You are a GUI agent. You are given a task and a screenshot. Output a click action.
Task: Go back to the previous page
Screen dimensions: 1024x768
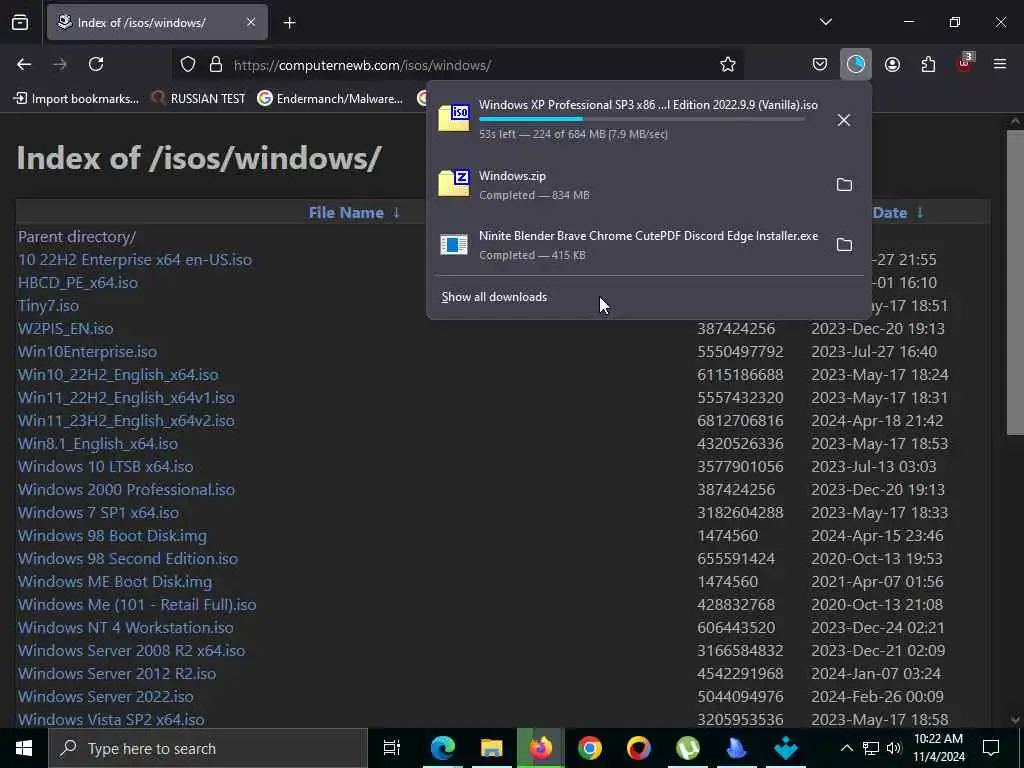click(x=24, y=64)
